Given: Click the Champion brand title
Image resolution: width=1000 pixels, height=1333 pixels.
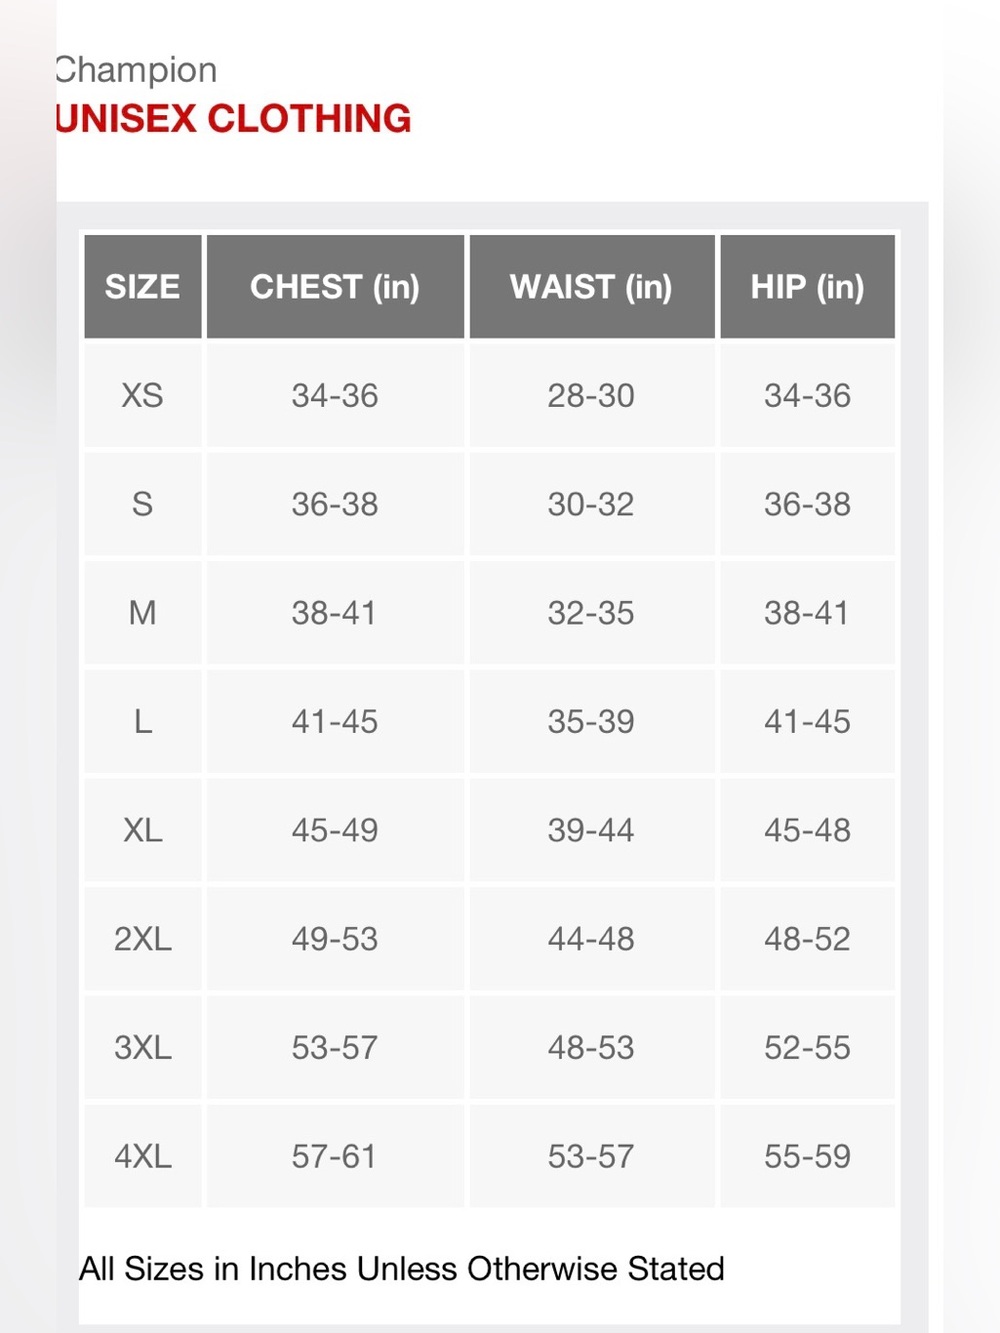Looking at the screenshot, I should (x=136, y=70).
